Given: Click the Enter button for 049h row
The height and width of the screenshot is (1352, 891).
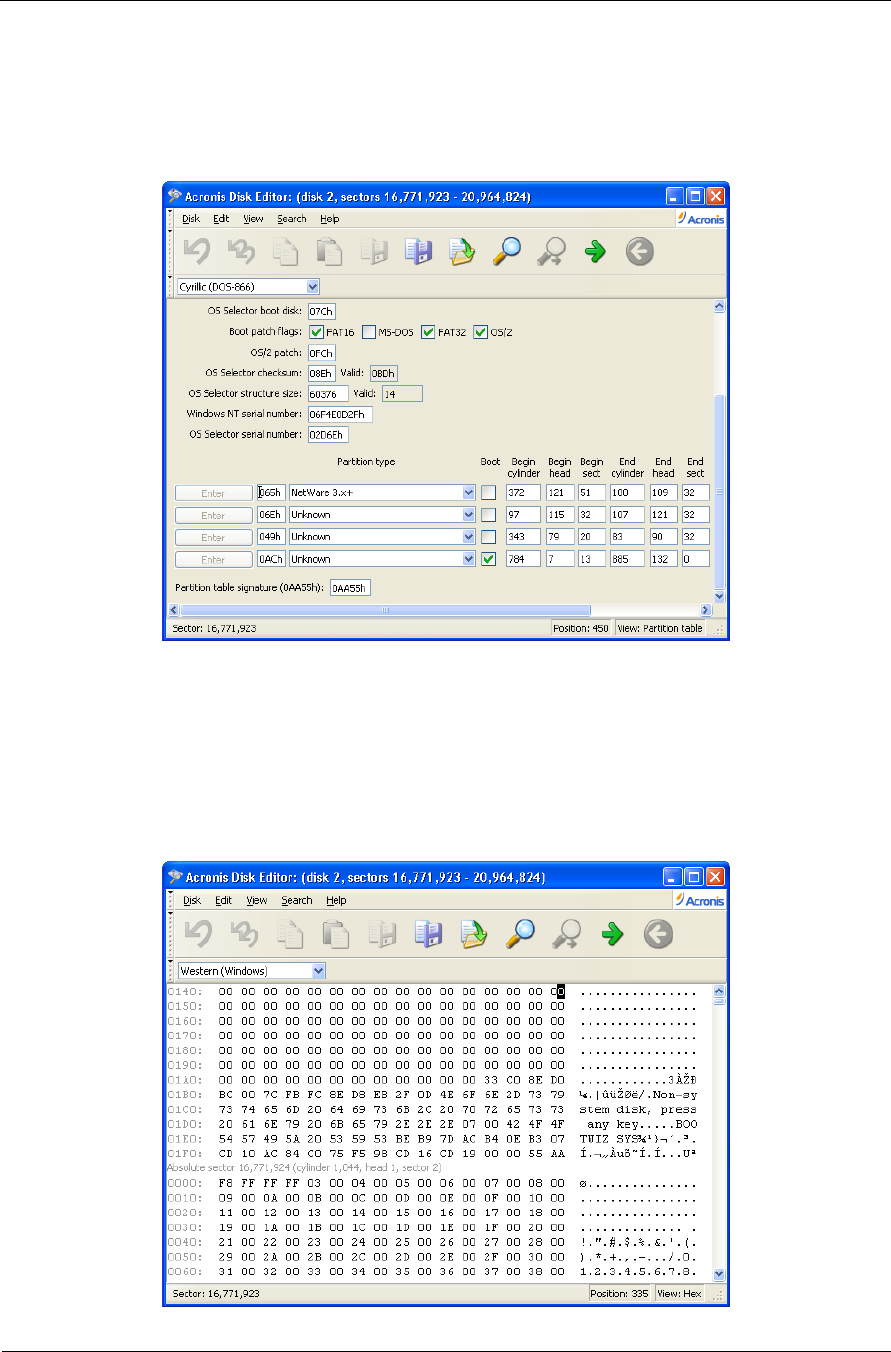Looking at the screenshot, I should [x=213, y=537].
